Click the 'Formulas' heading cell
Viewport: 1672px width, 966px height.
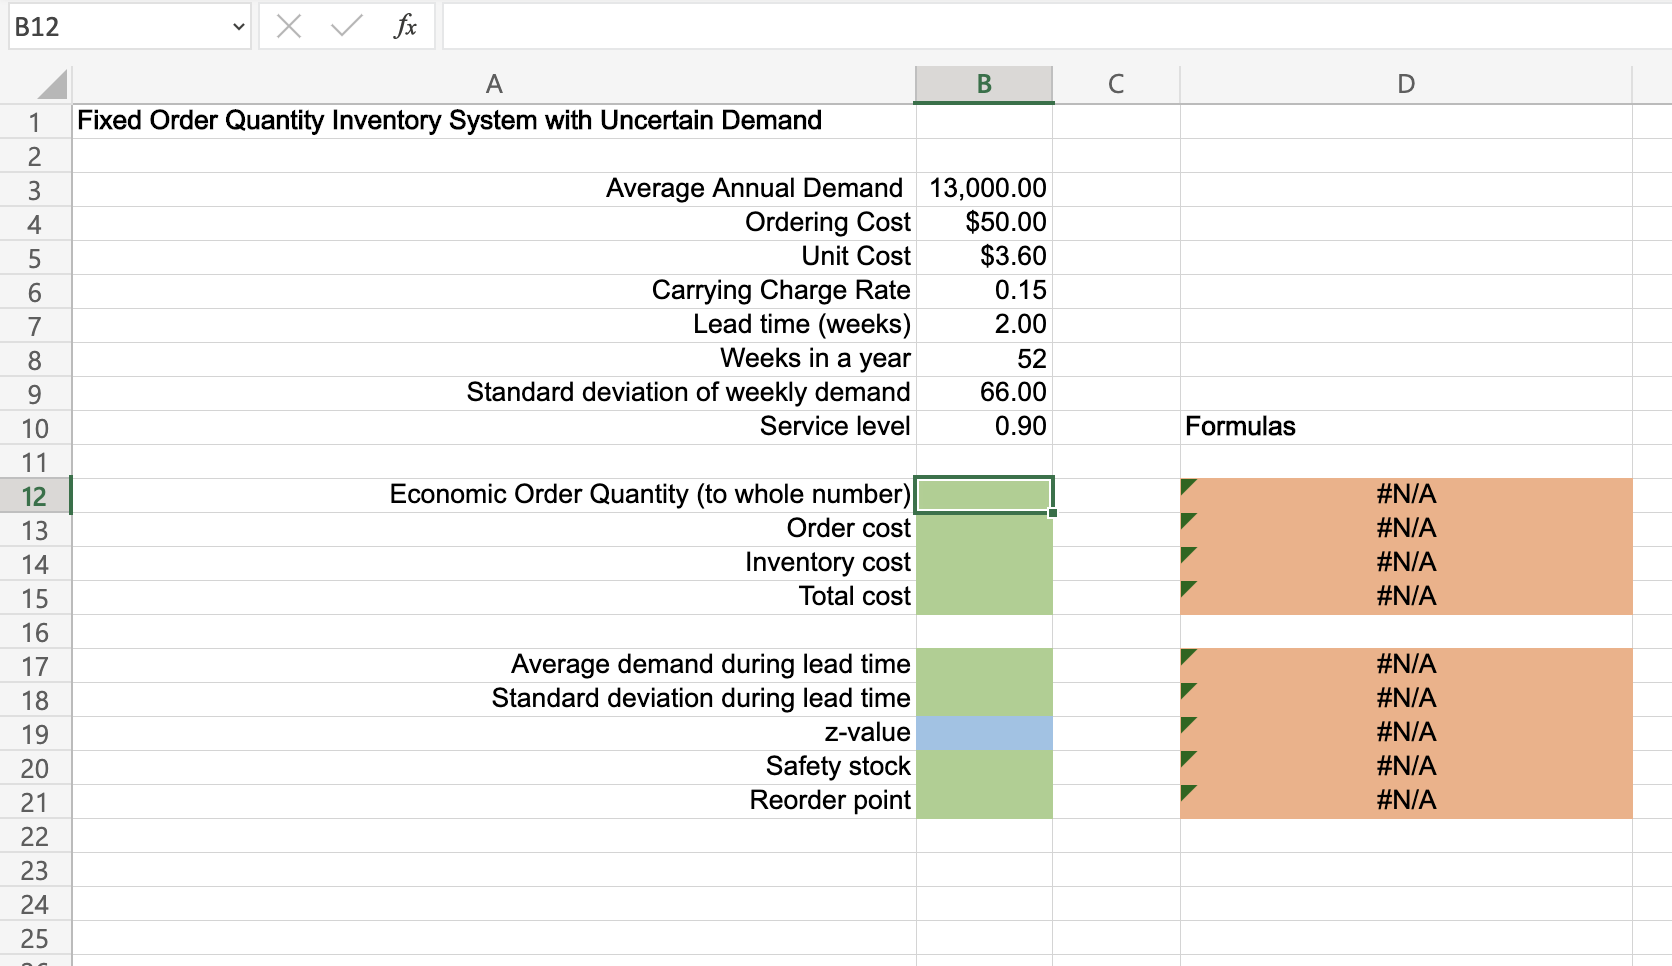(1406, 427)
